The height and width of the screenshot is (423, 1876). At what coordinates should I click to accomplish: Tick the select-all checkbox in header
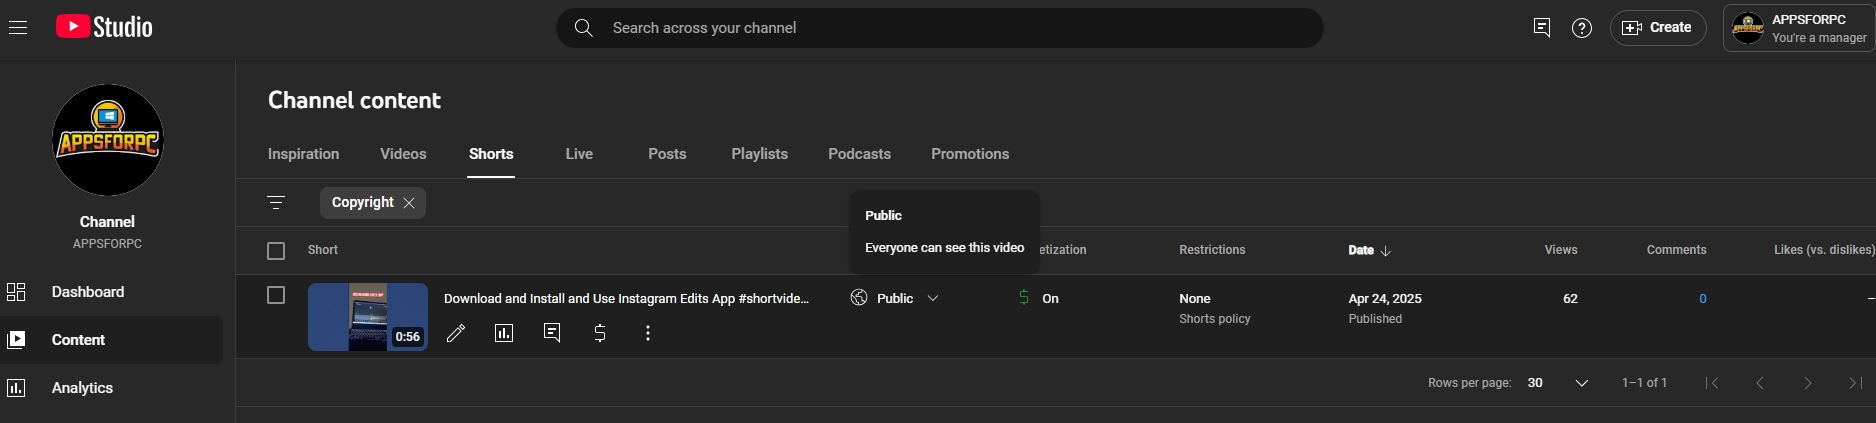tap(276, 251)
